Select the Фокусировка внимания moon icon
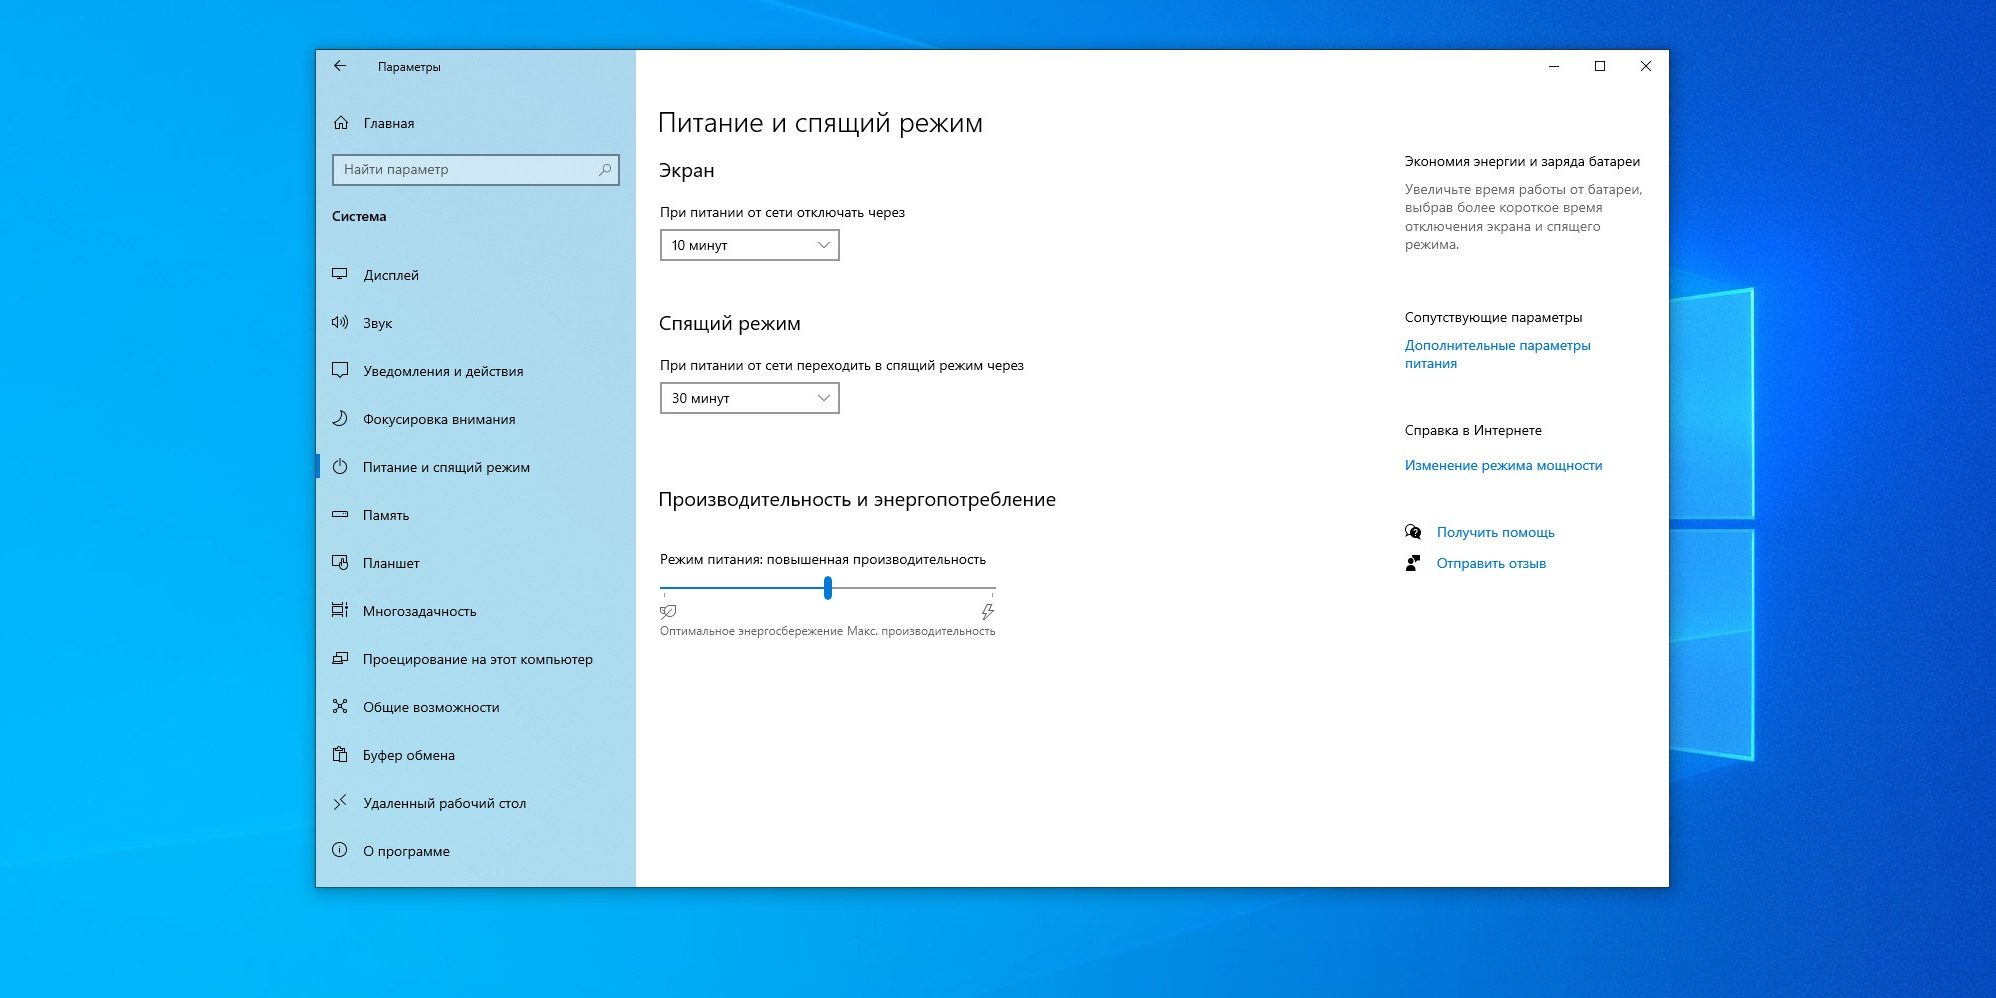1996x998 pixels. 340,419
